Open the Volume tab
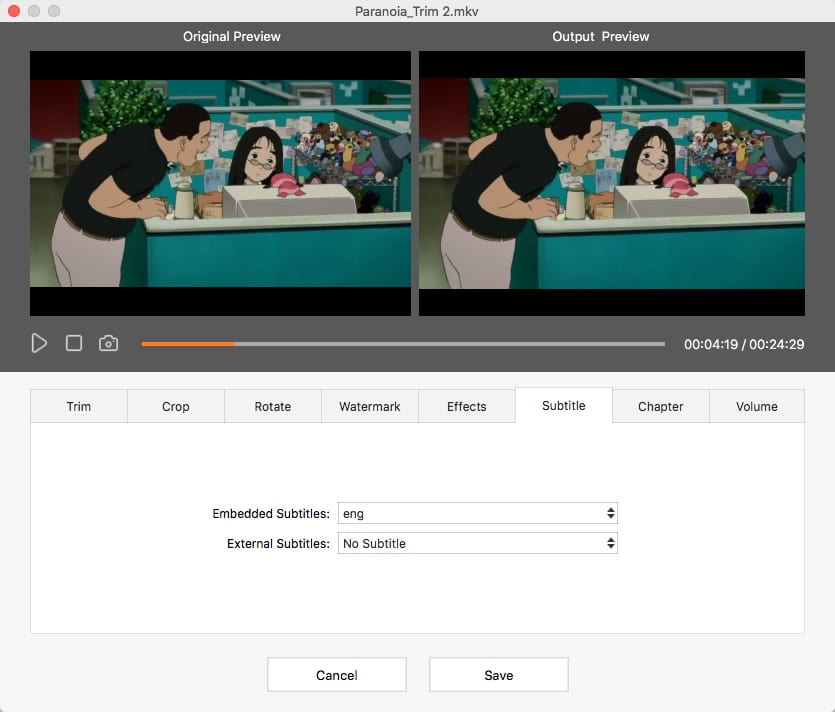Screen dimensions: 835x712 pyautogui.click(x=757, y=406)
